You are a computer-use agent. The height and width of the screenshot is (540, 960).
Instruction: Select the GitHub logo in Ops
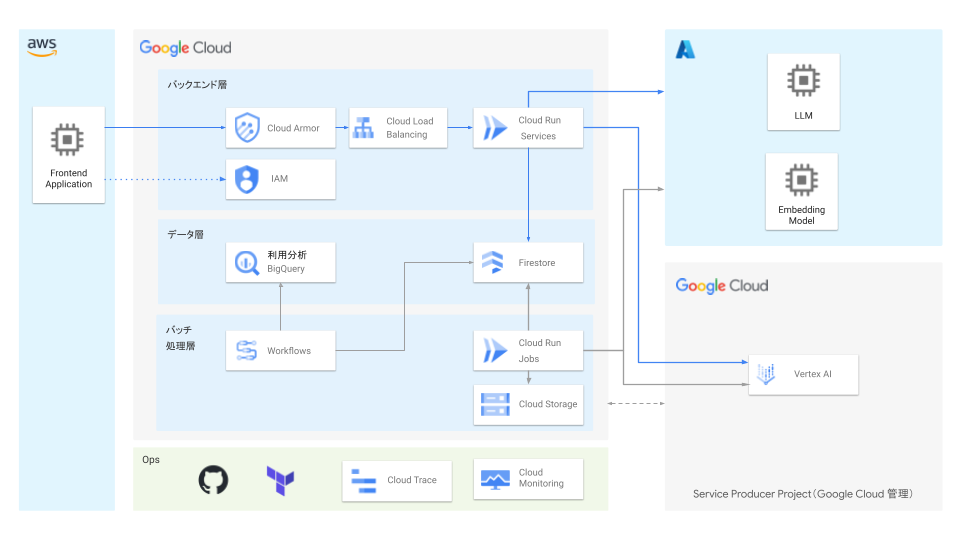[213, 480]
